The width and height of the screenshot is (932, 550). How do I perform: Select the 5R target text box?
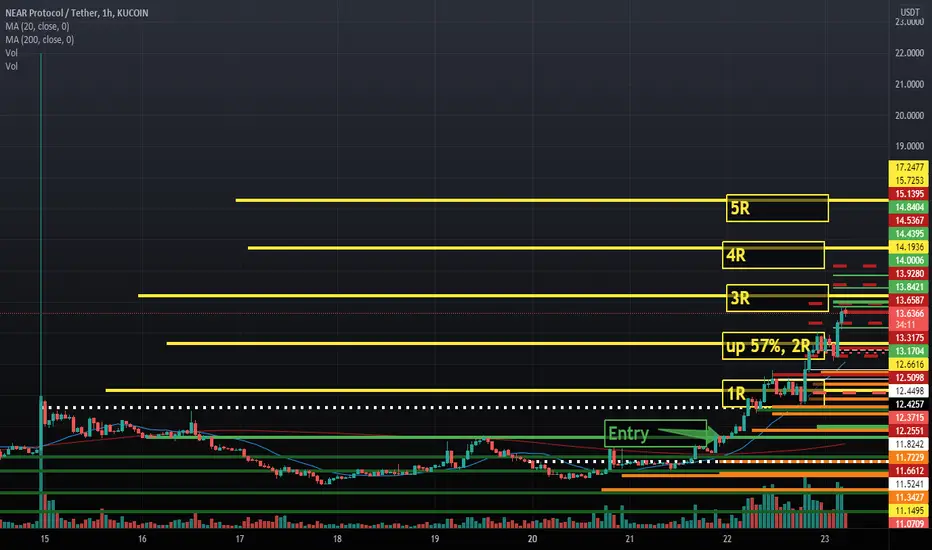(777, 208)
